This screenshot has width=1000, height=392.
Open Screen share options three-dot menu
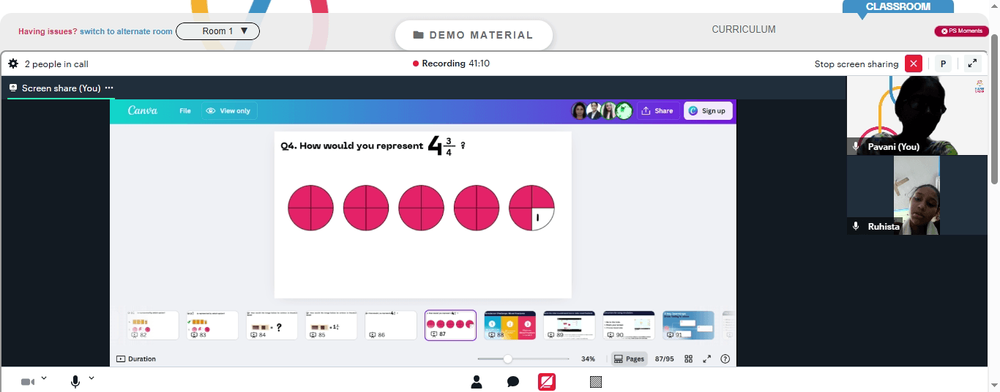point(109,88)
